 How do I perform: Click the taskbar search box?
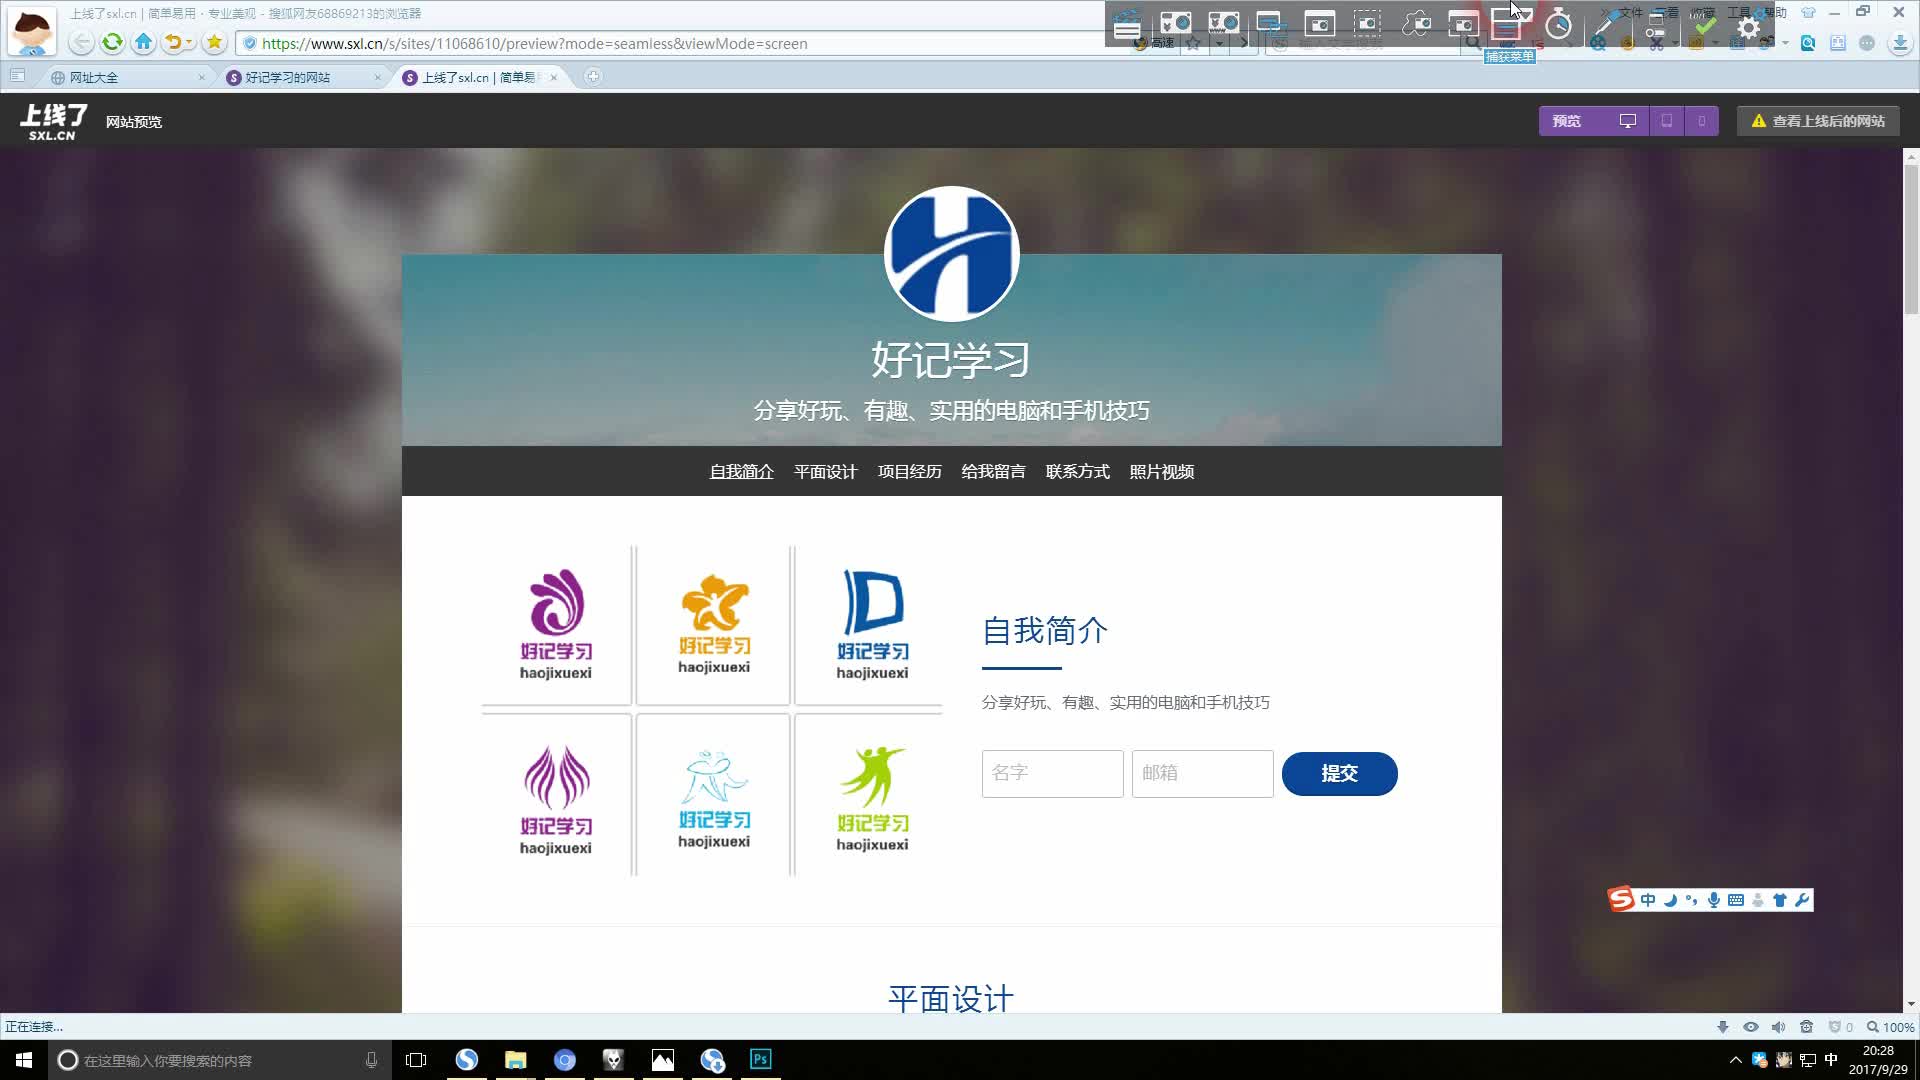click(x=219, y=1060)
